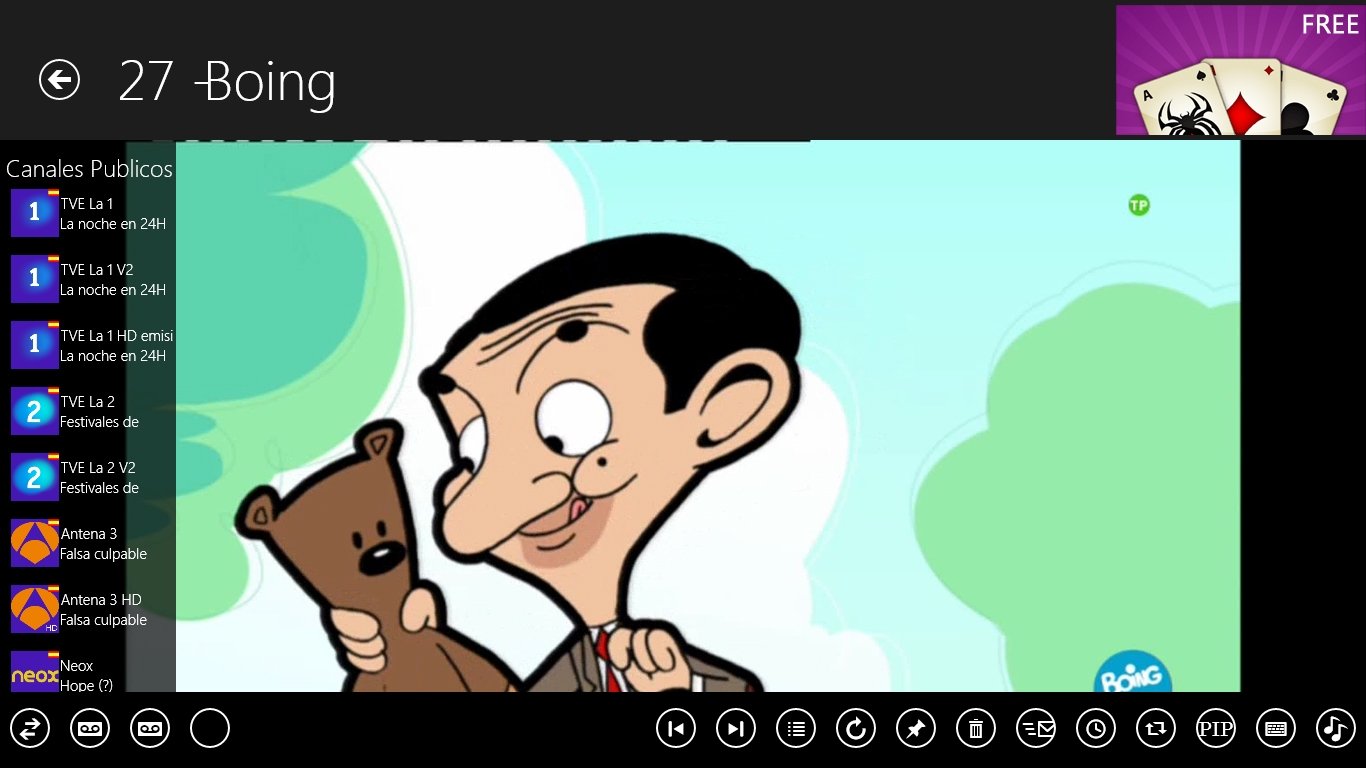Reload the stream with refresh icon
This screenshot has width=1366, height=768.
click(856, 729)
